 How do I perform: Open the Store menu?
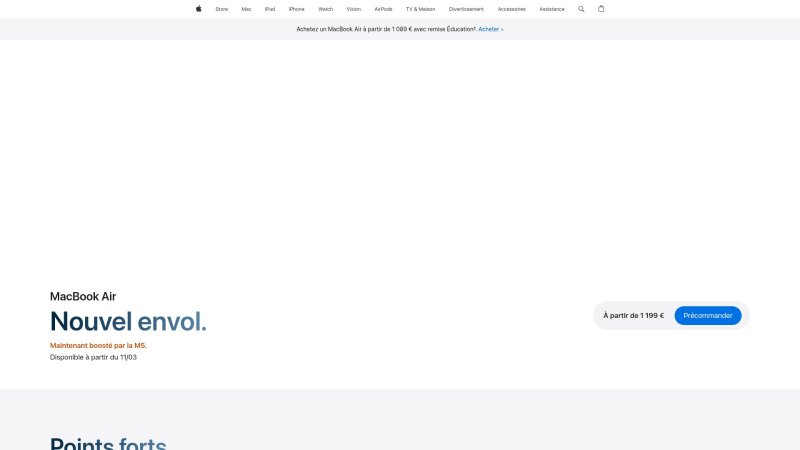221,9
